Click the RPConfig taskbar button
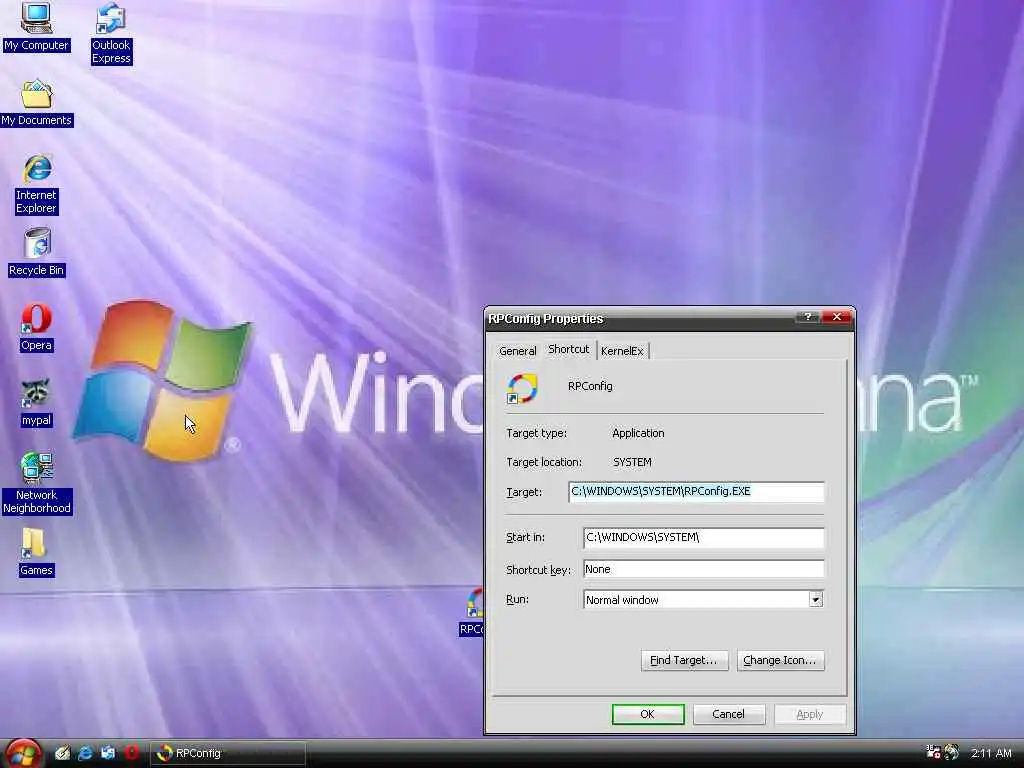The height and width of the screenshot is (768, 1024). point(228,753)
